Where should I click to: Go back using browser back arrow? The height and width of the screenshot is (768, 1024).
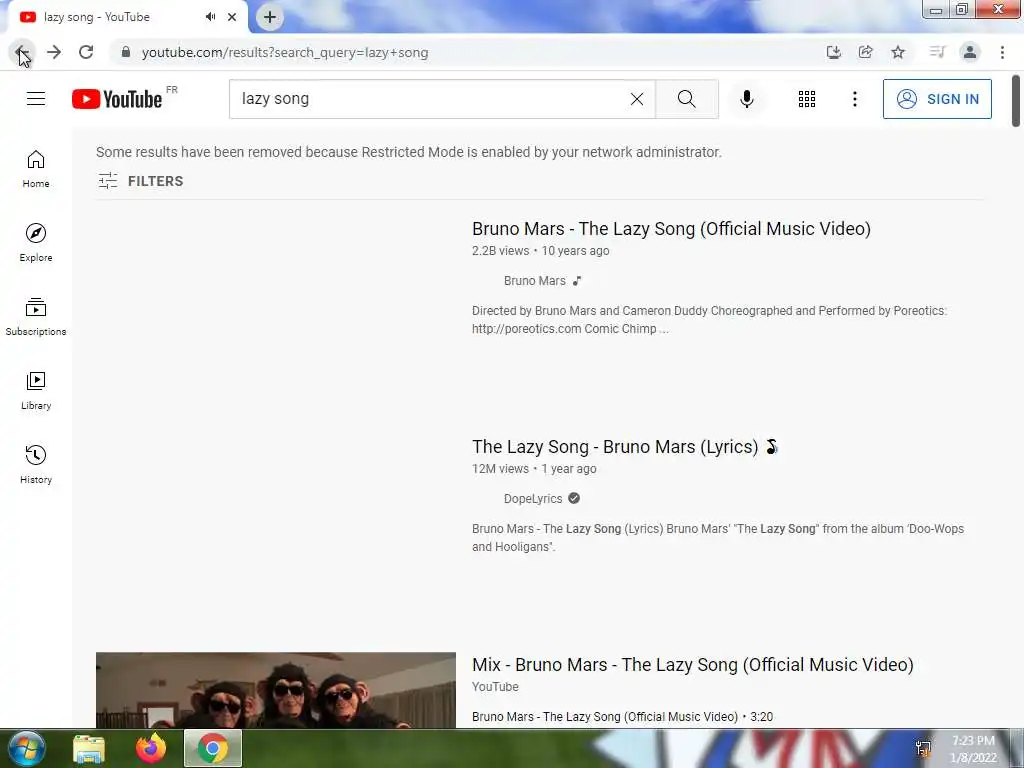coord(22,52)
